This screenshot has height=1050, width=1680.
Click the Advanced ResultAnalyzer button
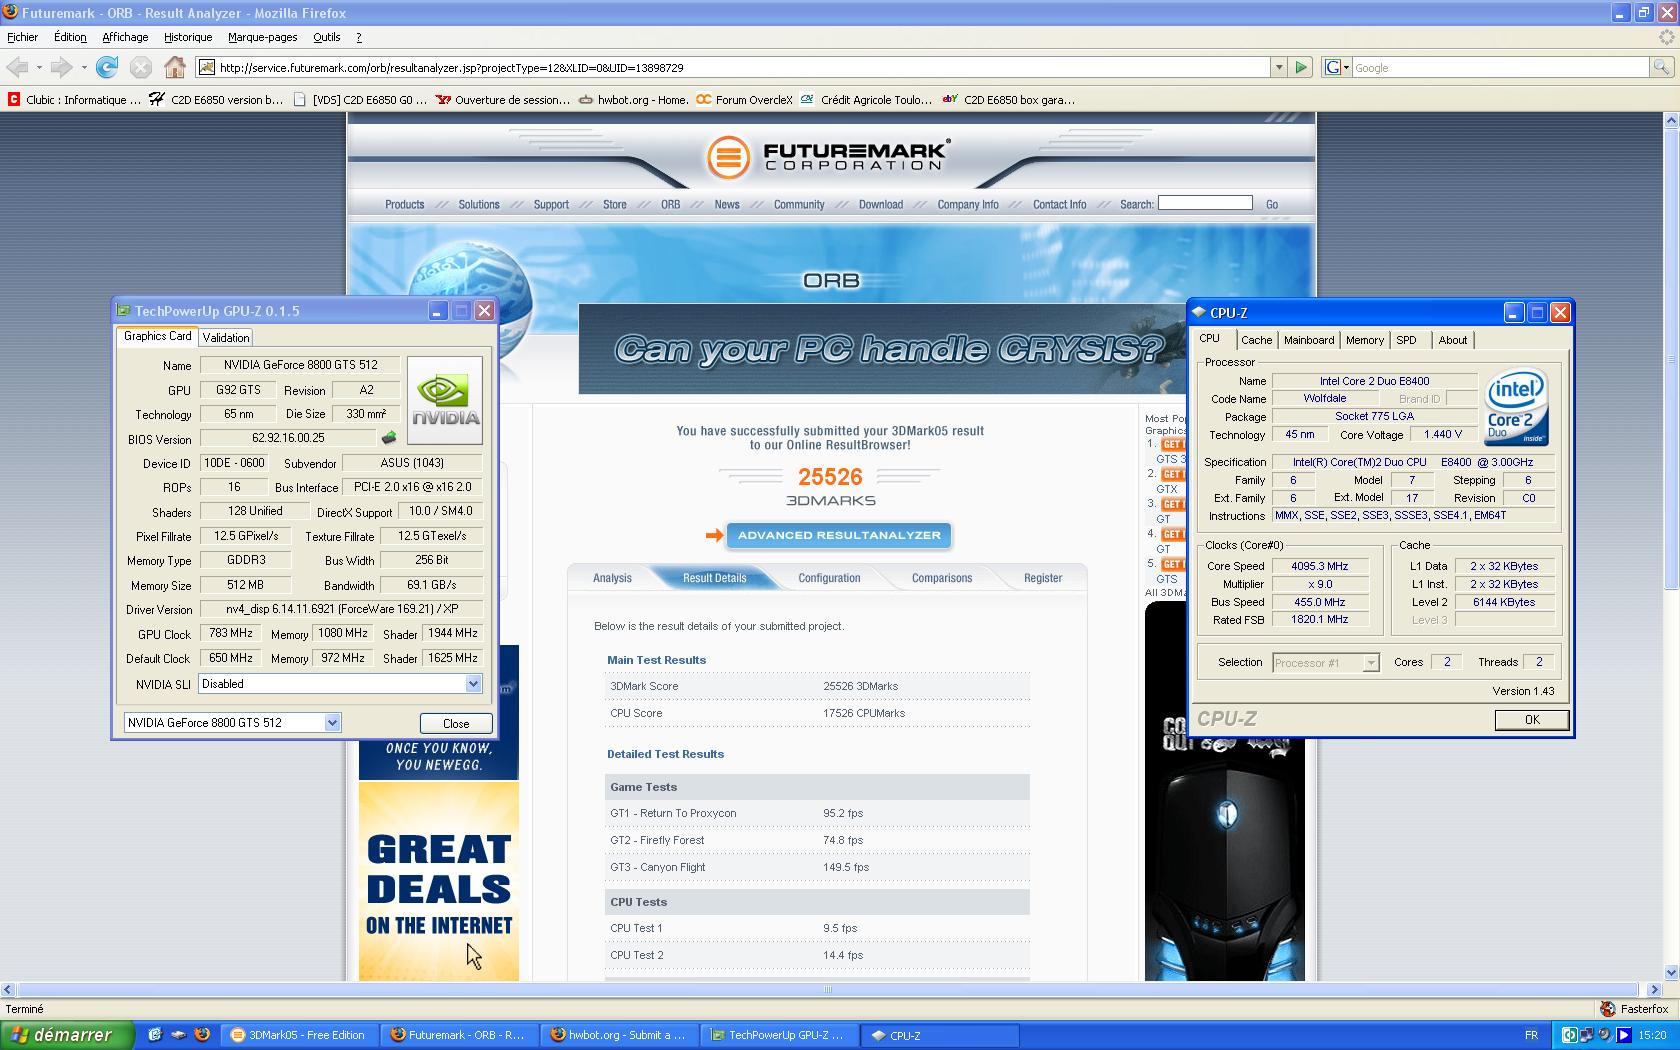coord(839,535)
